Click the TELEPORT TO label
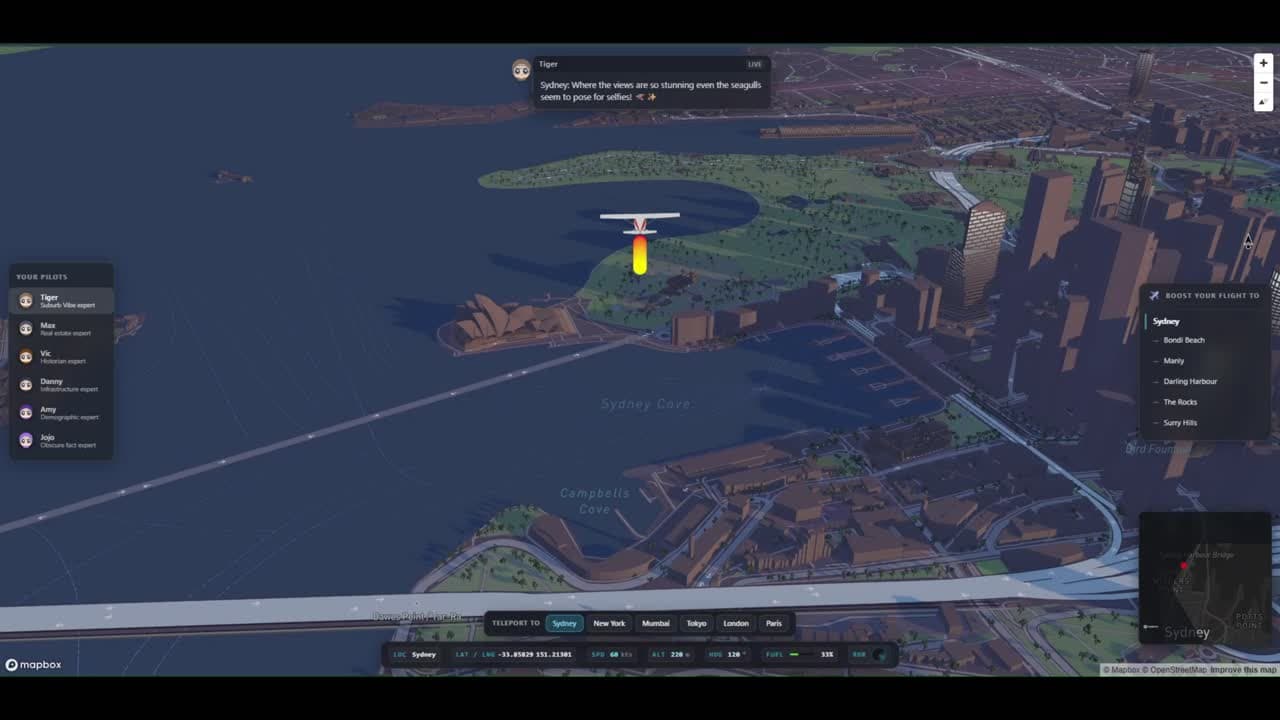 [516, 623]
